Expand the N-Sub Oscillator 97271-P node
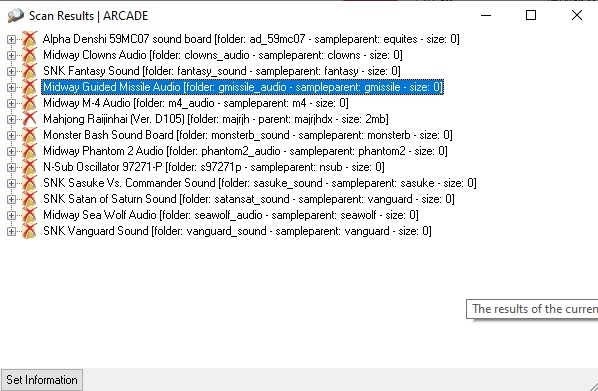This screenshot has width=598, height=391. point(11,167)
